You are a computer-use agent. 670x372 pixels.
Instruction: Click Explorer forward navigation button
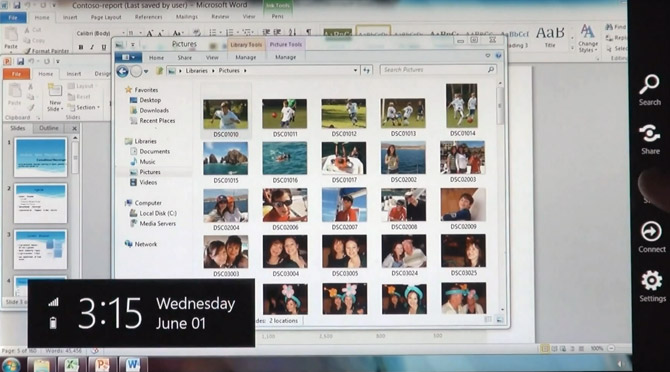tap(136, 71)
